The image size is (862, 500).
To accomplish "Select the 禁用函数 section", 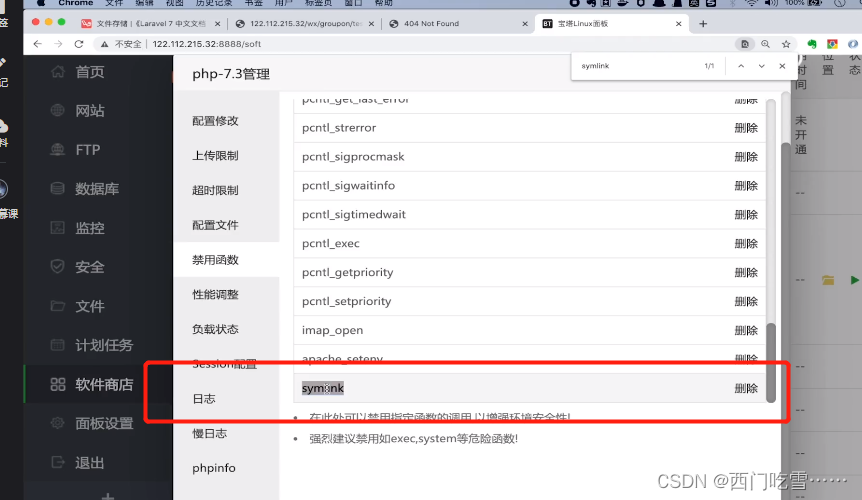I will (216, 259).
